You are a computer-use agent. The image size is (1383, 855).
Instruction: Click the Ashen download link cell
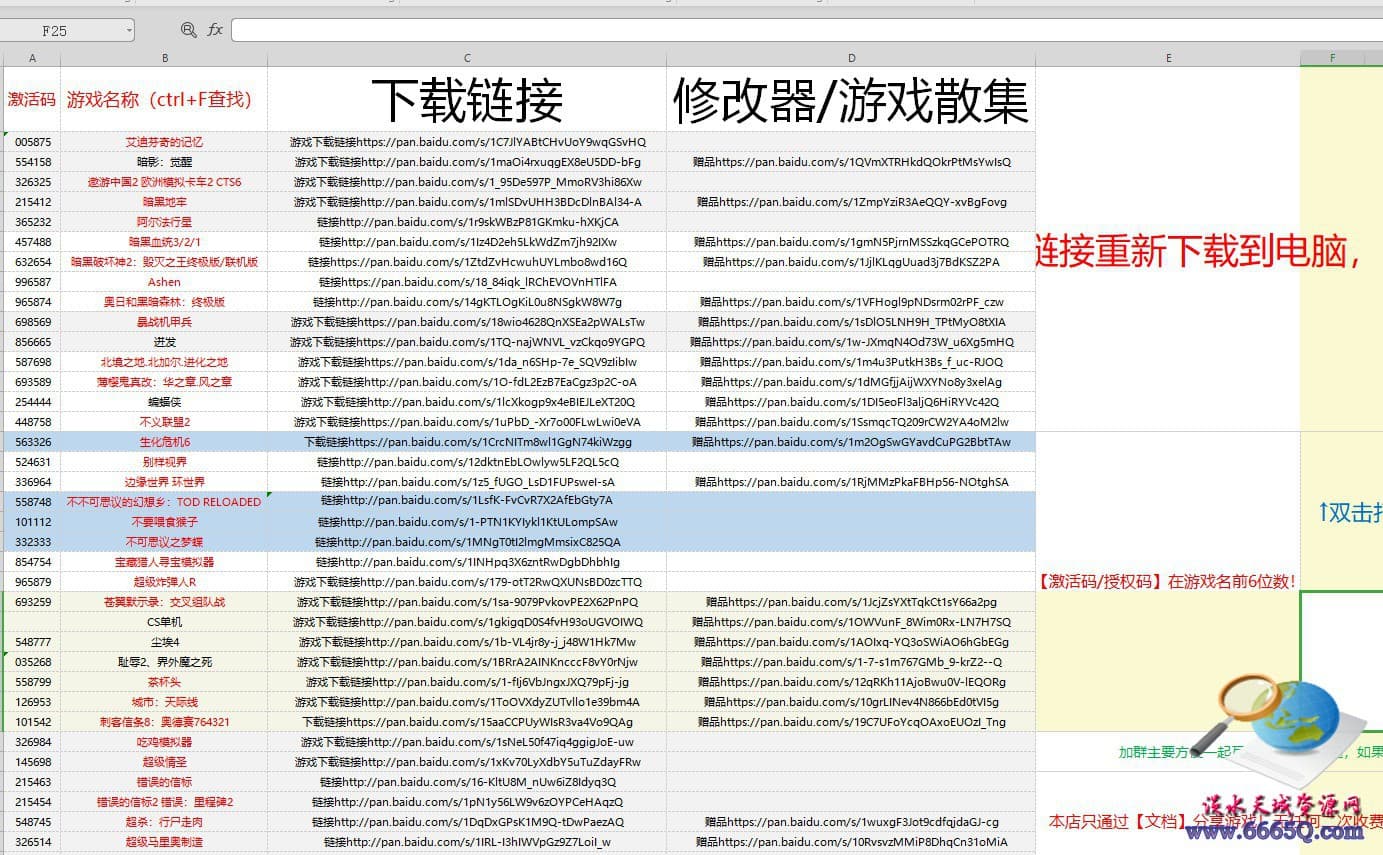pos(467,282)
